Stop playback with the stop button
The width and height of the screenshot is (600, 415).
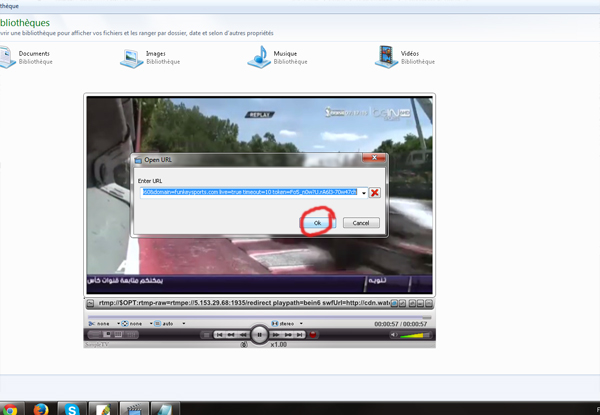(x=207, y=335)
